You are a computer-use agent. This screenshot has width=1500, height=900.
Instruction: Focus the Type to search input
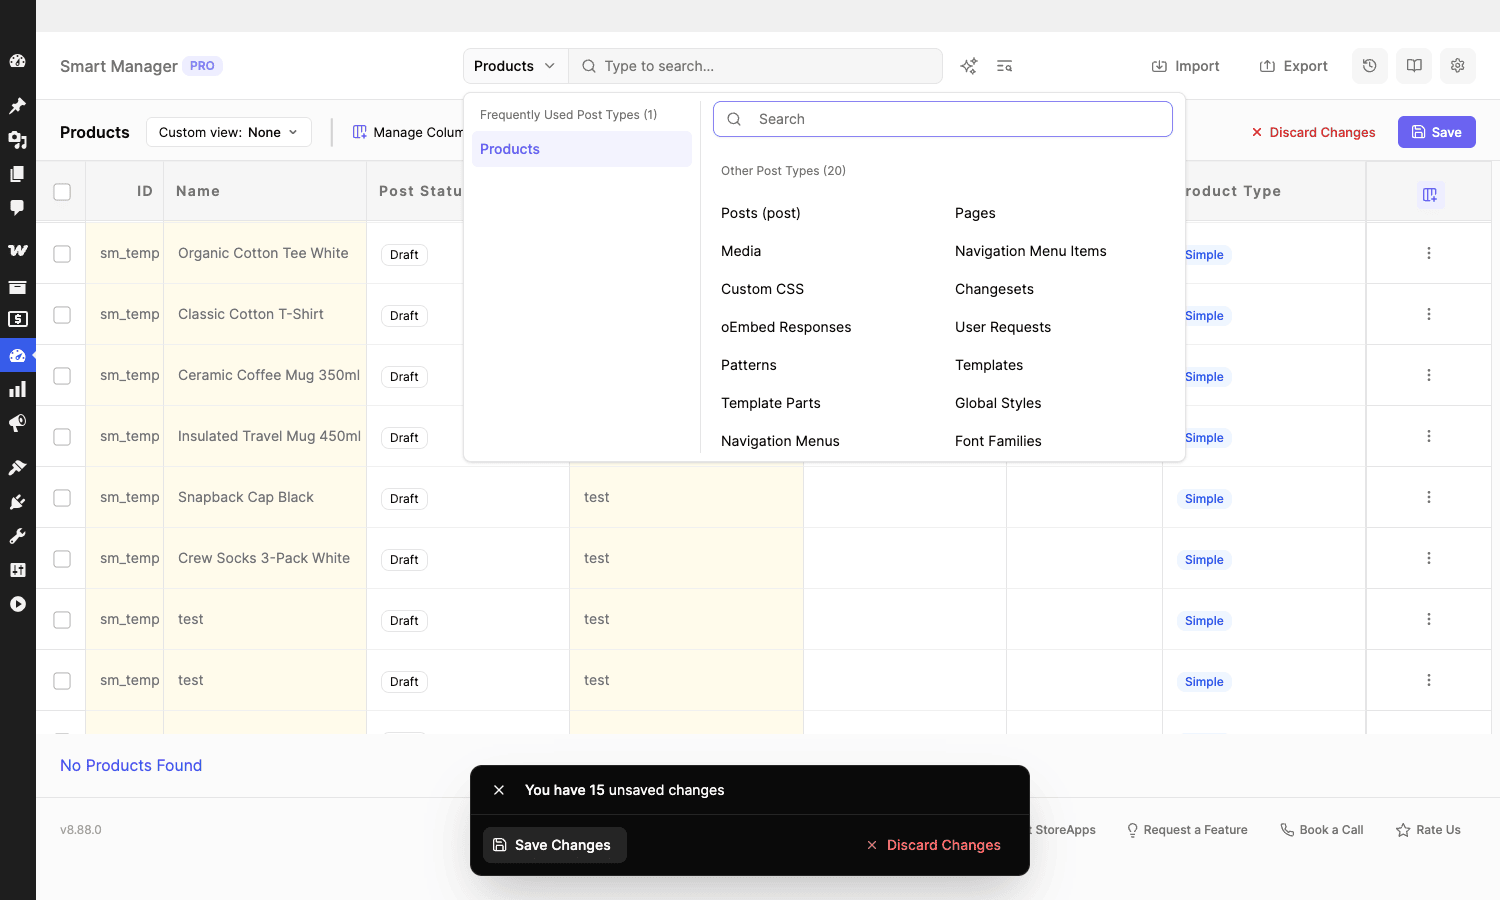point(756,66)
